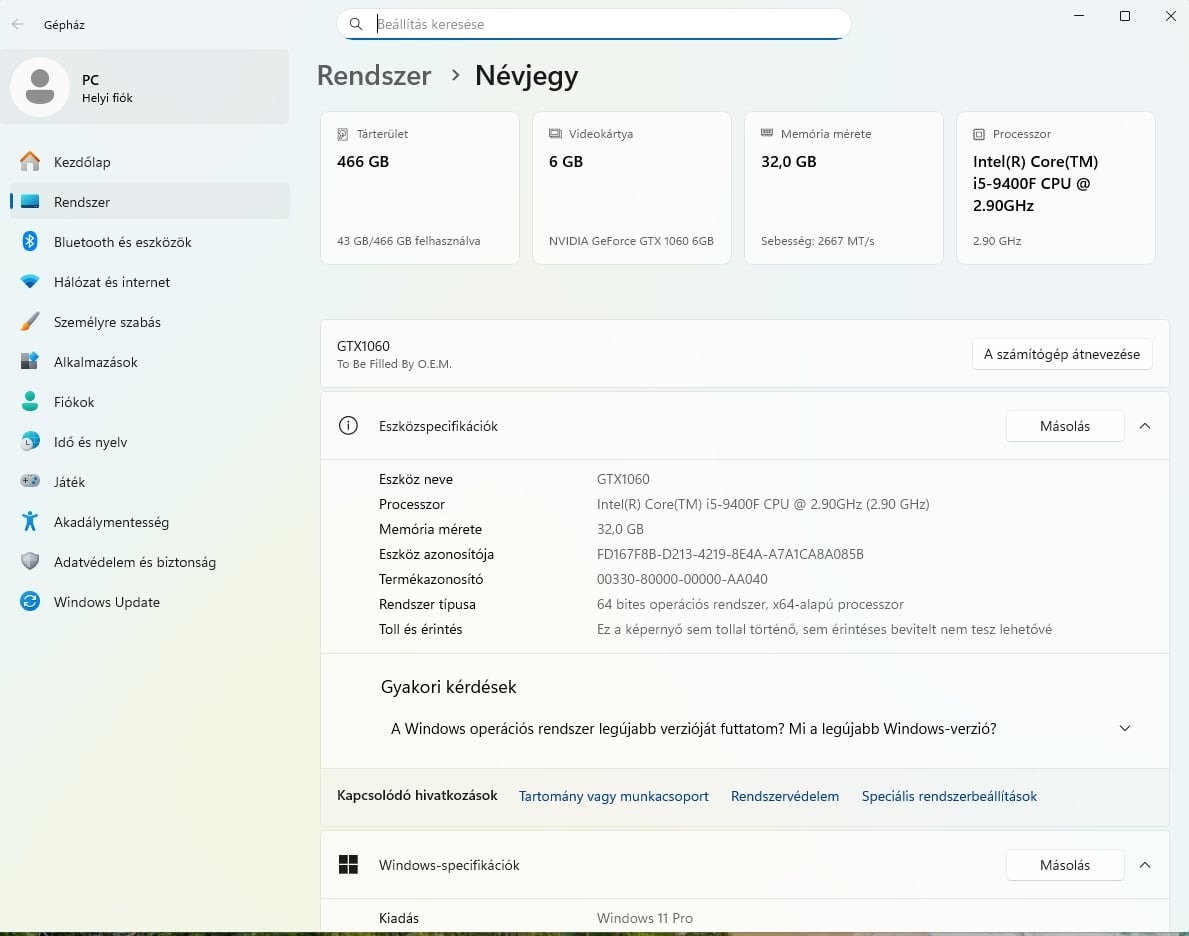Select the Személyre szabás brush icon
1189x936 pixels.
(x=30, y=322)
